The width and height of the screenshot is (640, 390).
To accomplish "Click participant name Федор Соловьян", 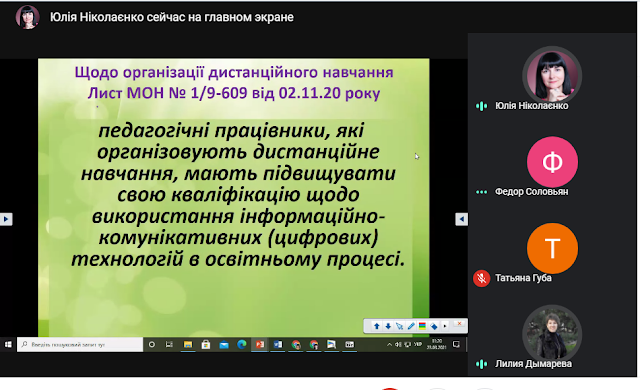I will (x=531, y=192).
